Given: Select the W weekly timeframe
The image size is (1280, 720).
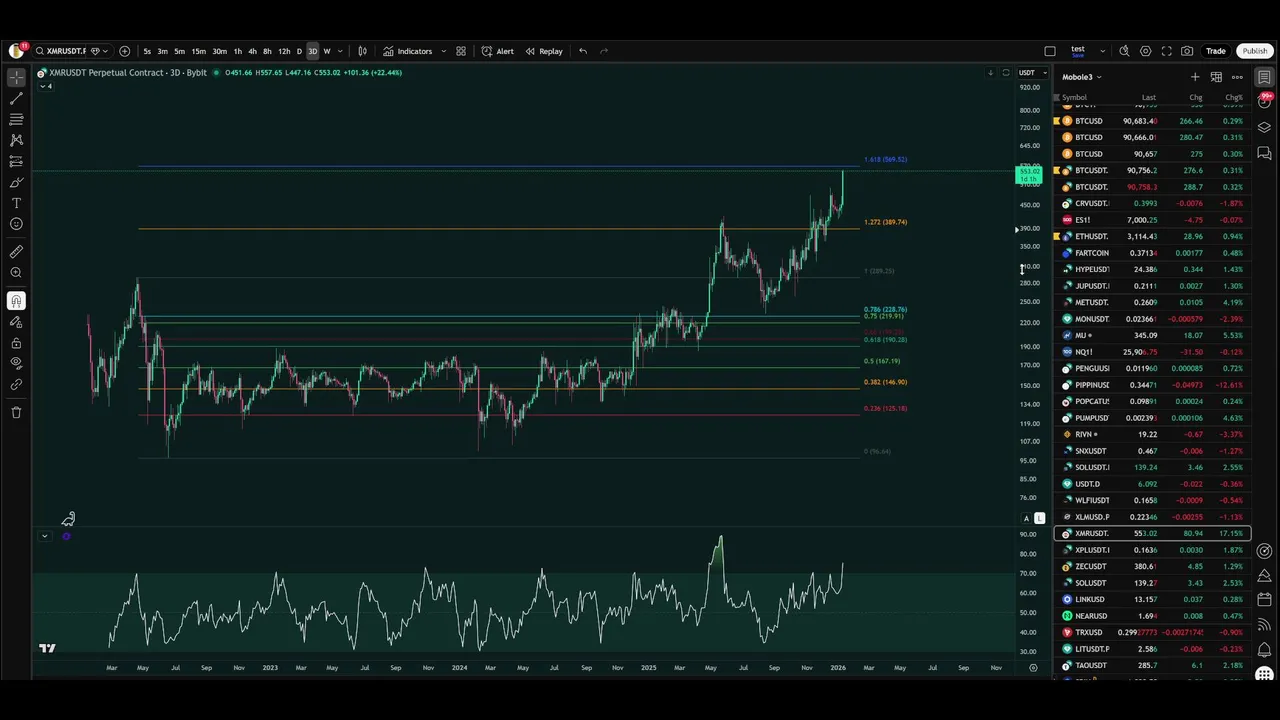Looking at the screenshot, I should pos(326,51).
